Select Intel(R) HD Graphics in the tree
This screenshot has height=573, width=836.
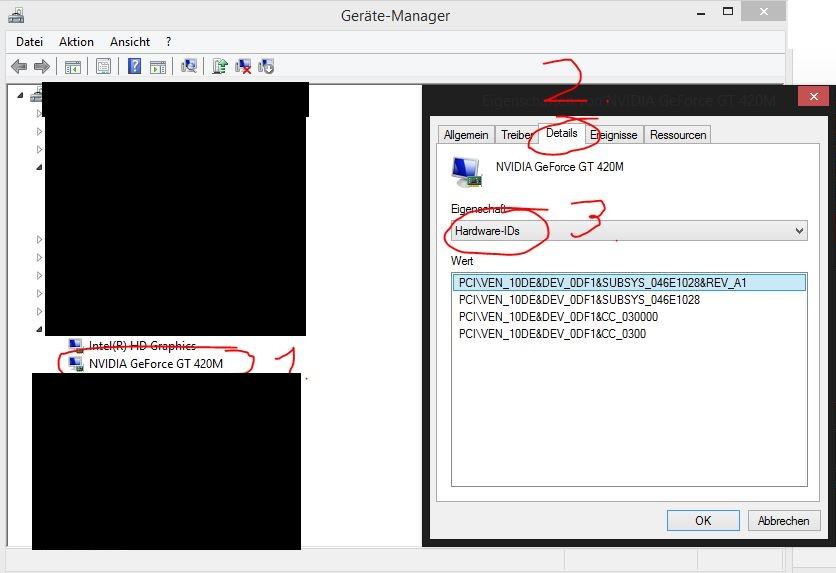click(x=142, y=345)
